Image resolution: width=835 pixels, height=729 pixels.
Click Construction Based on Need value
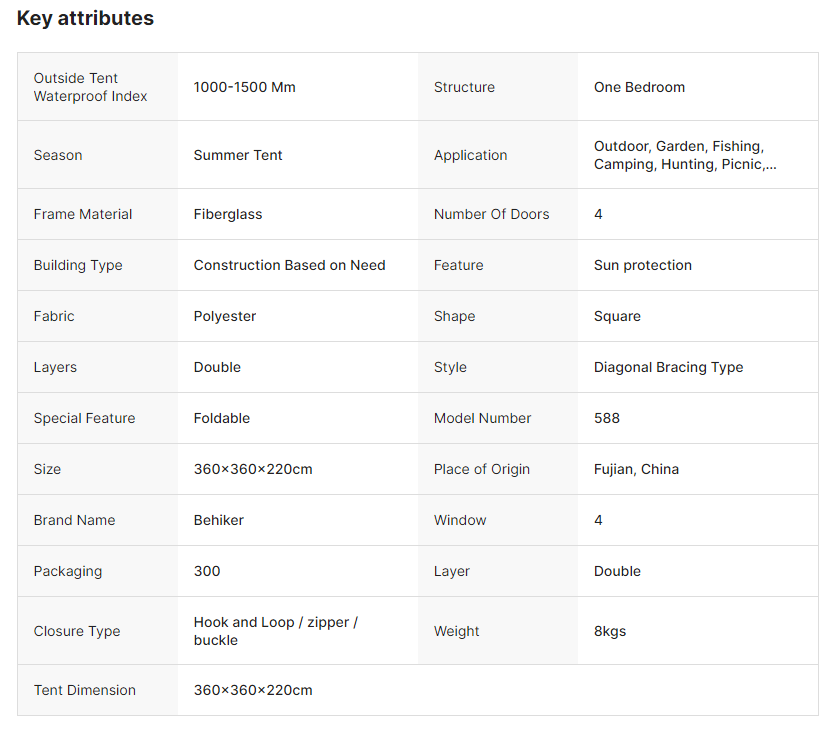289,265
